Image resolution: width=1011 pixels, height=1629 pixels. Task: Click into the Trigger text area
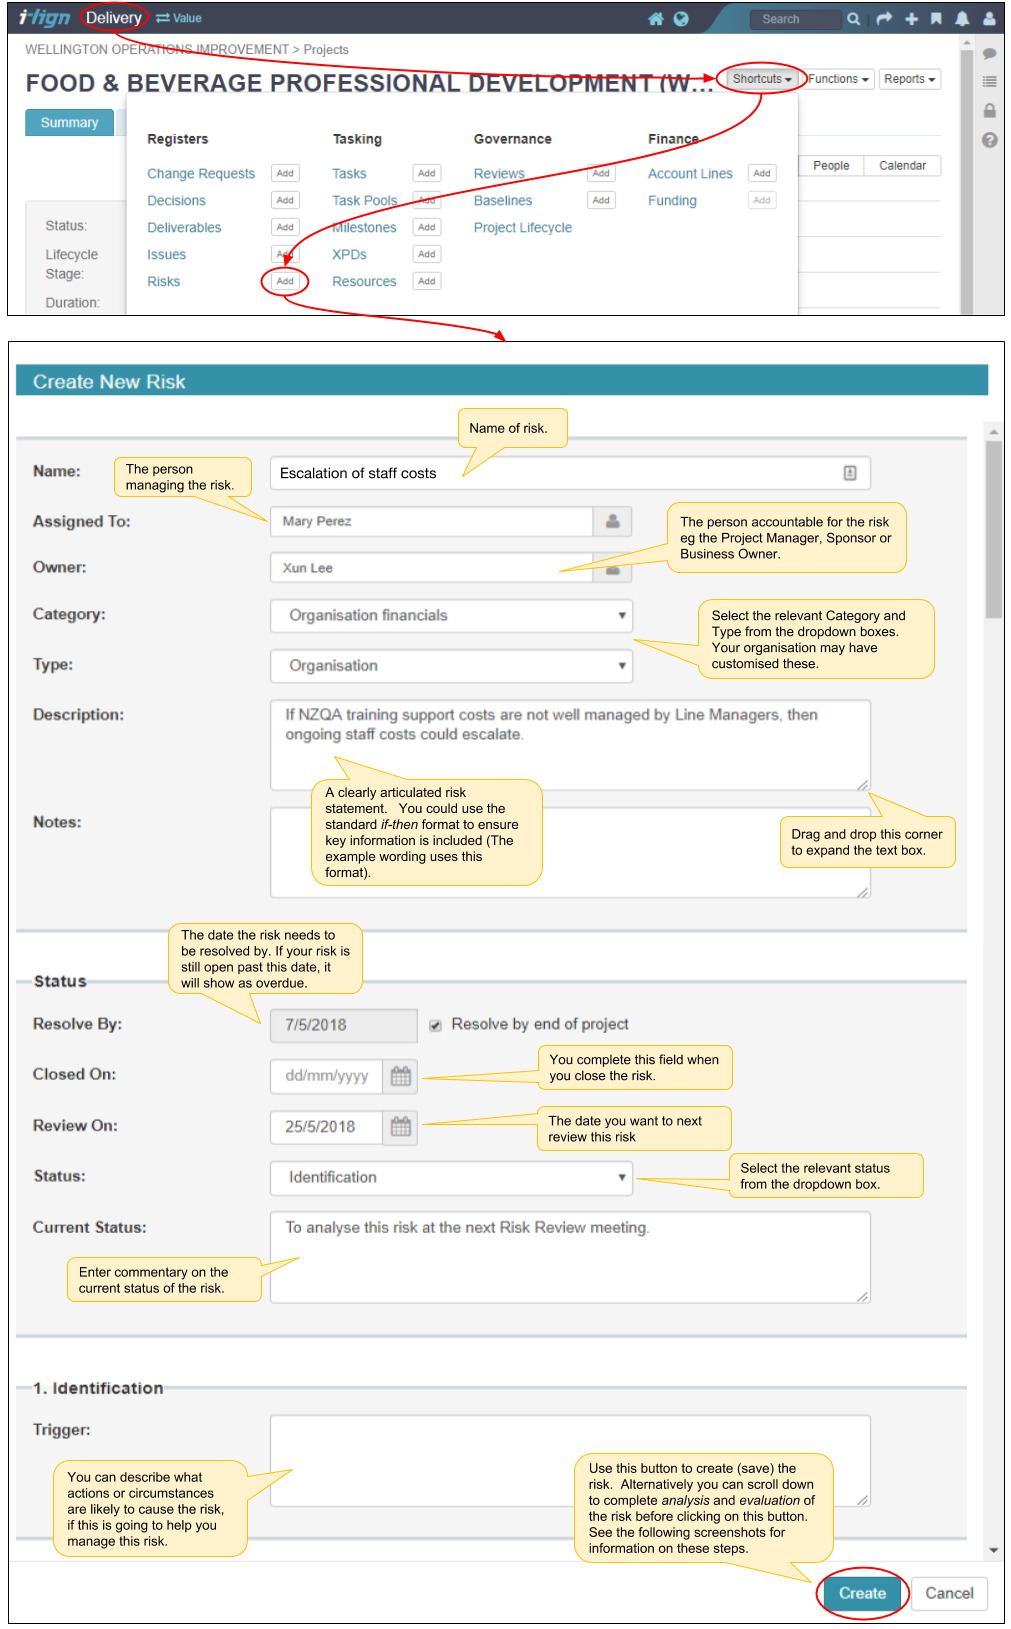[x=570, y=1460]
